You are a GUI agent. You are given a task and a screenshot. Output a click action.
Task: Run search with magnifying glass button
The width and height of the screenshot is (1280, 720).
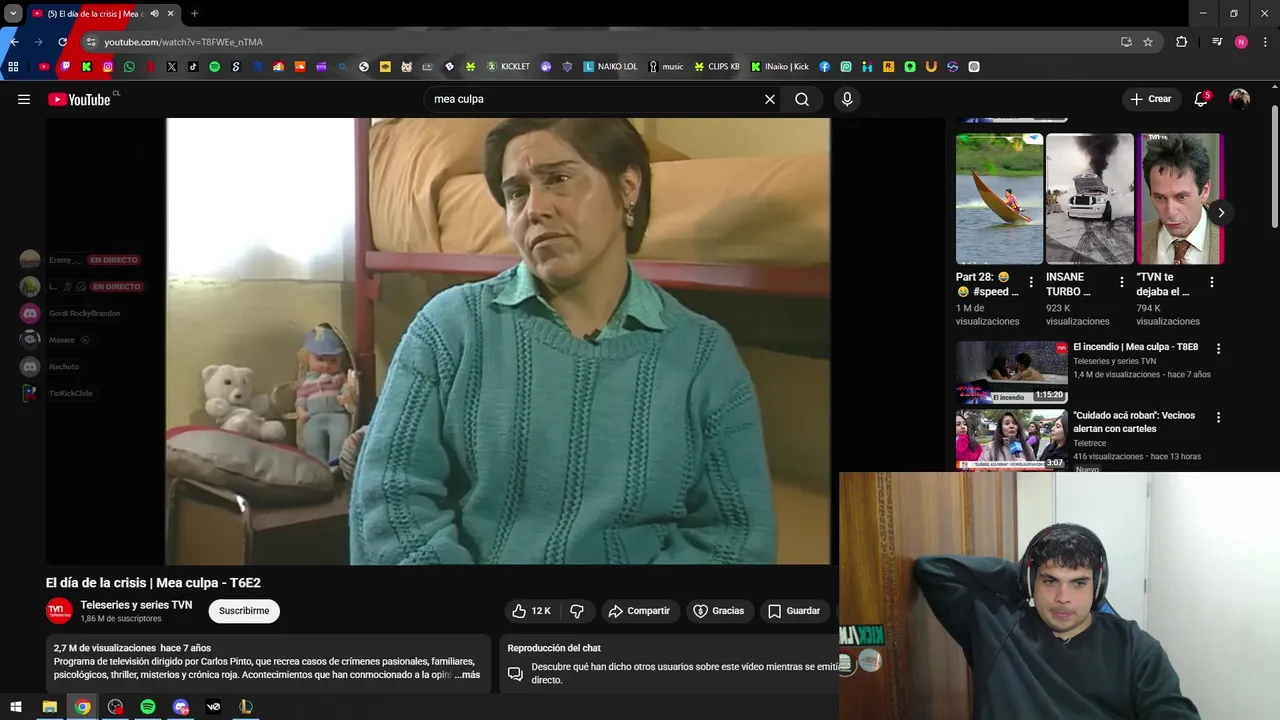pos(802,99)
